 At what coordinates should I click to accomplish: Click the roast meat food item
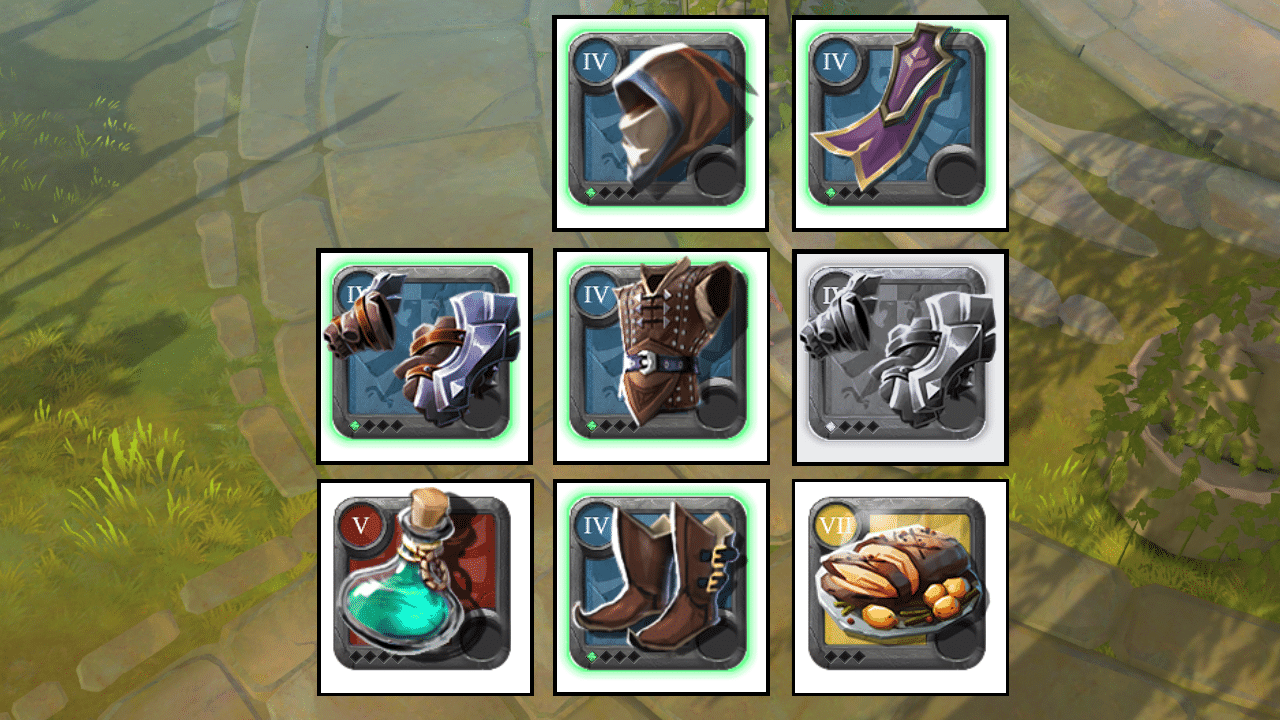pos(900,587)
